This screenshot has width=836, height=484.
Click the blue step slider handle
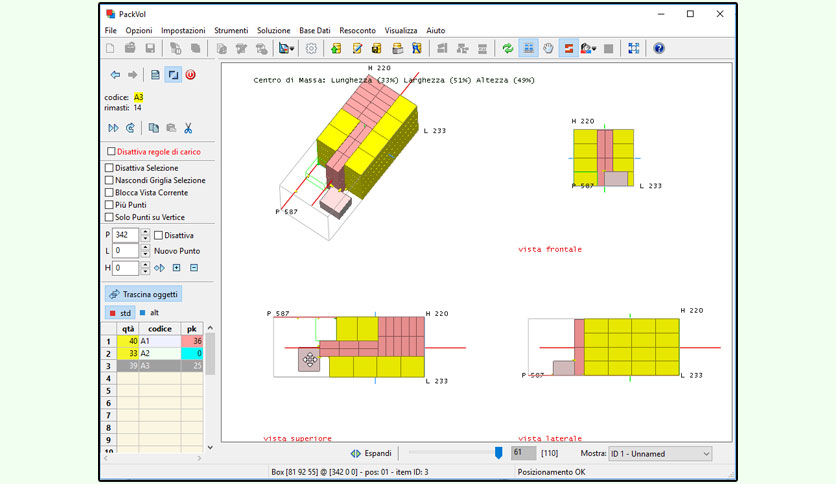498,453
